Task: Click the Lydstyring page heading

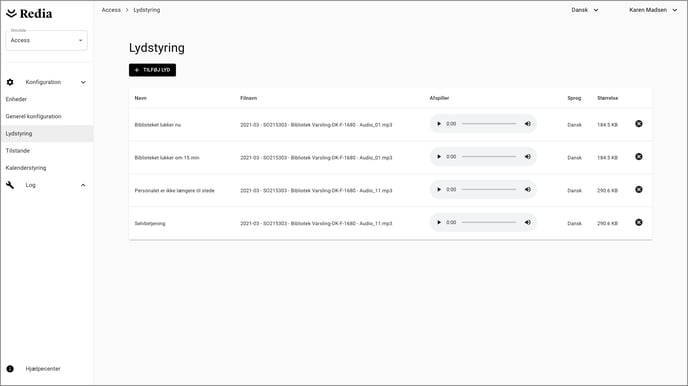Action: tap(157, 48)
